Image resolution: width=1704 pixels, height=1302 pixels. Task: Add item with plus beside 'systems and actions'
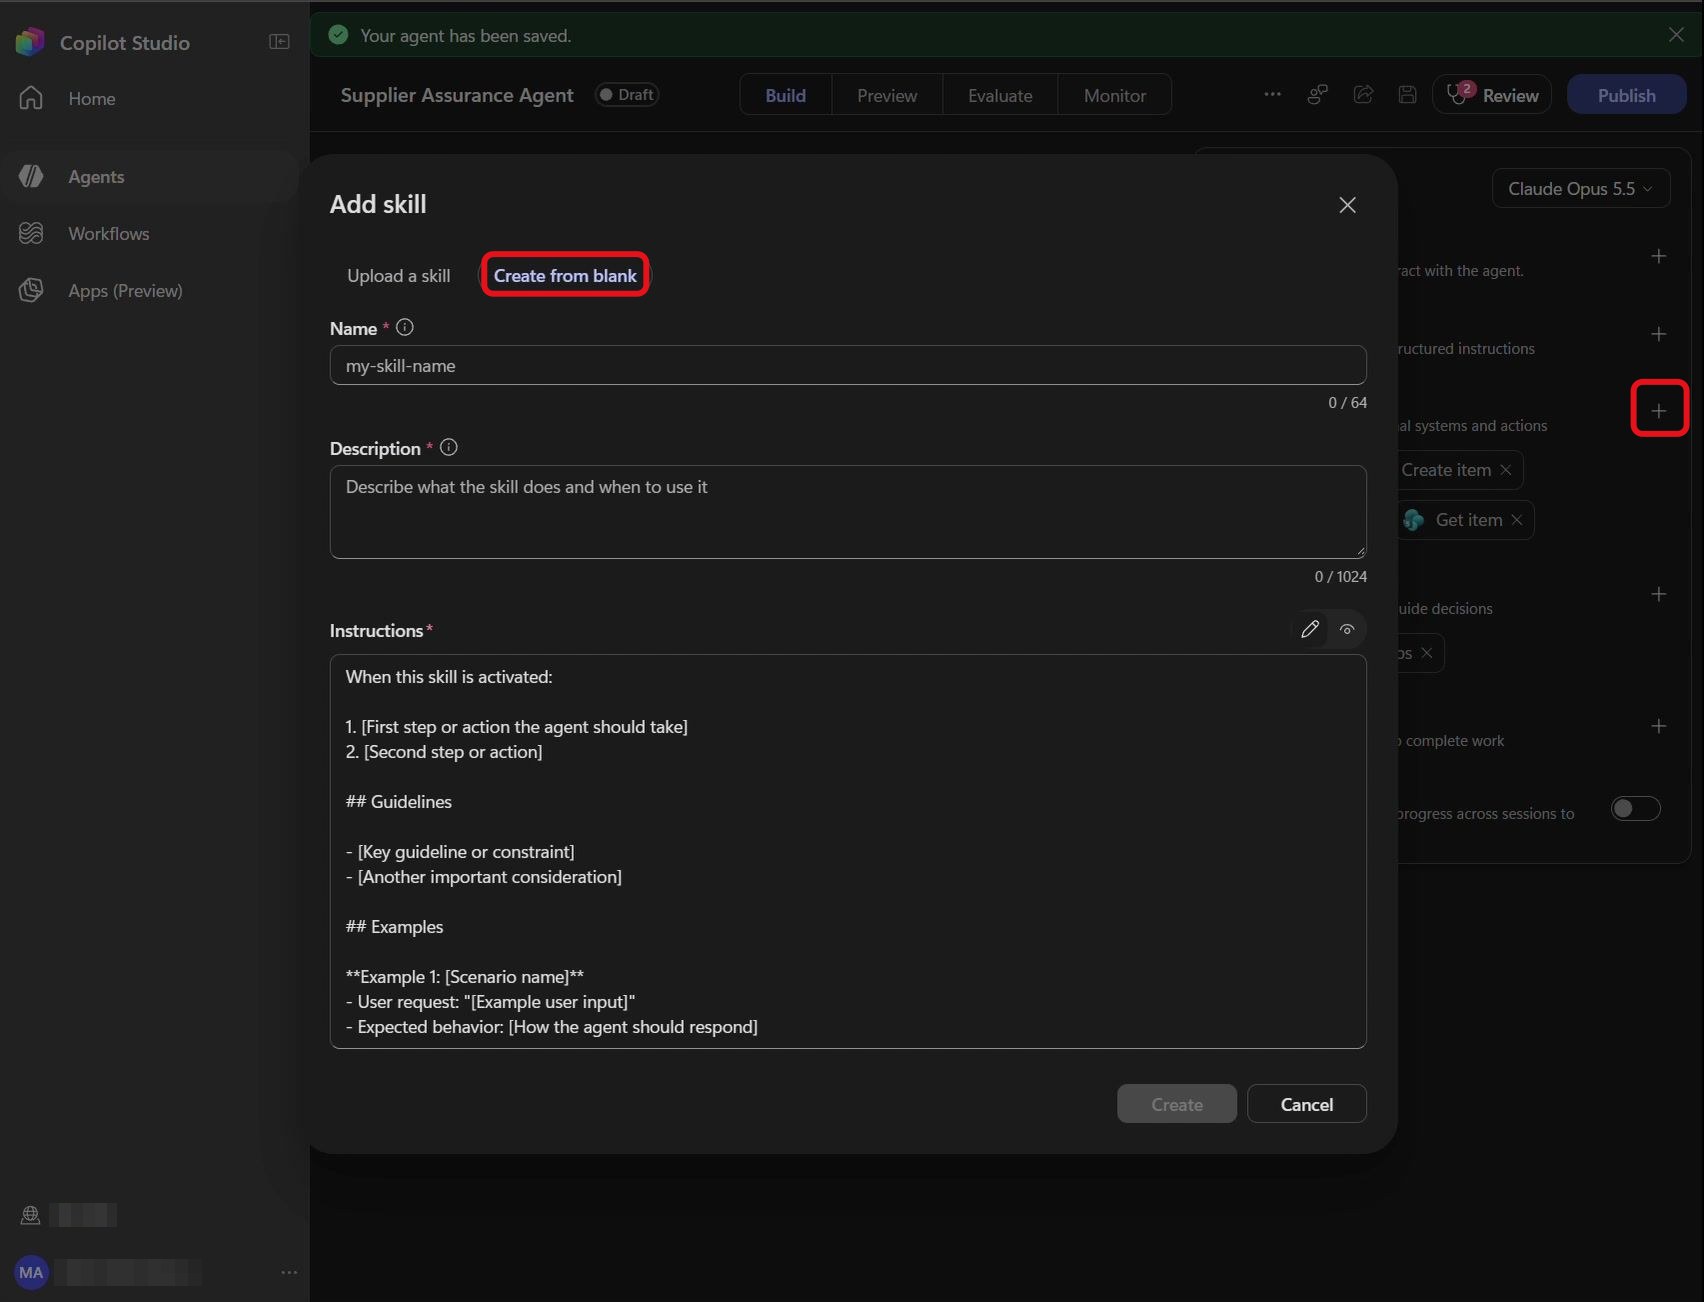[x=1658, y=410]
